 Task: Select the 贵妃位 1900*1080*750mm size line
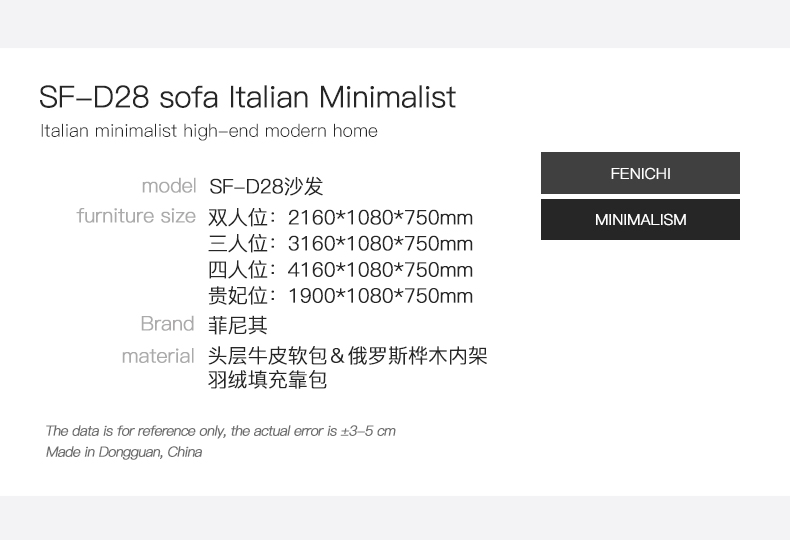coord(340,296)
